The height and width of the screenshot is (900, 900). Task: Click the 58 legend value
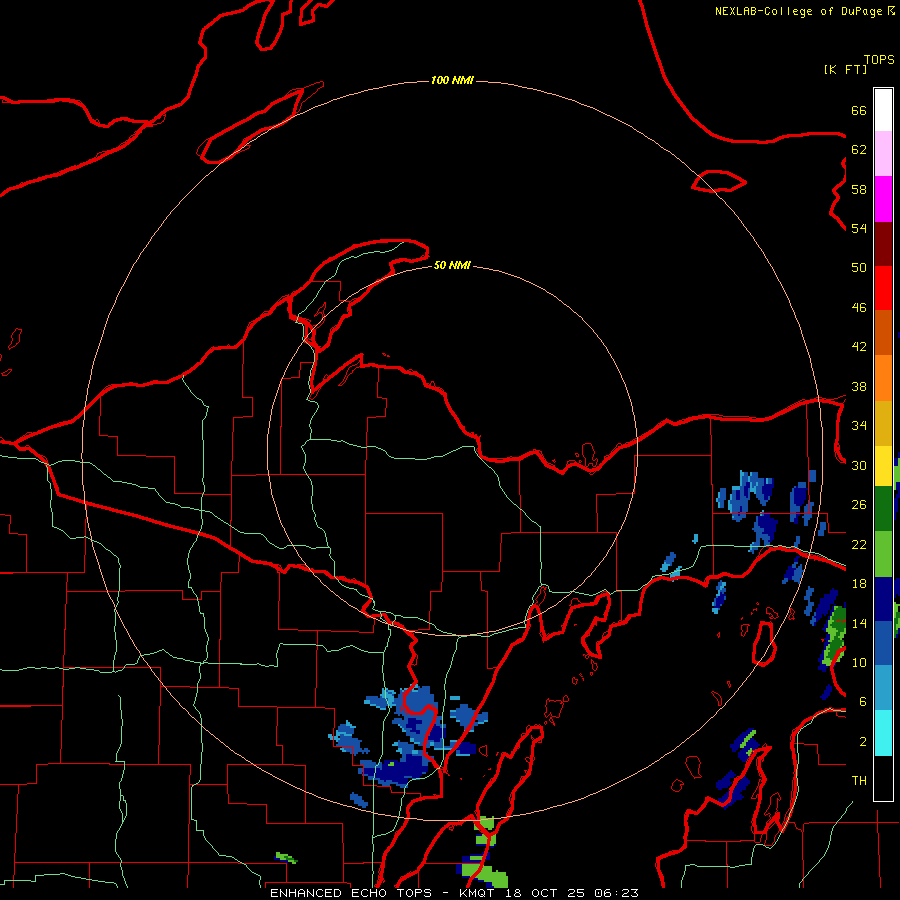coord(859,189)
